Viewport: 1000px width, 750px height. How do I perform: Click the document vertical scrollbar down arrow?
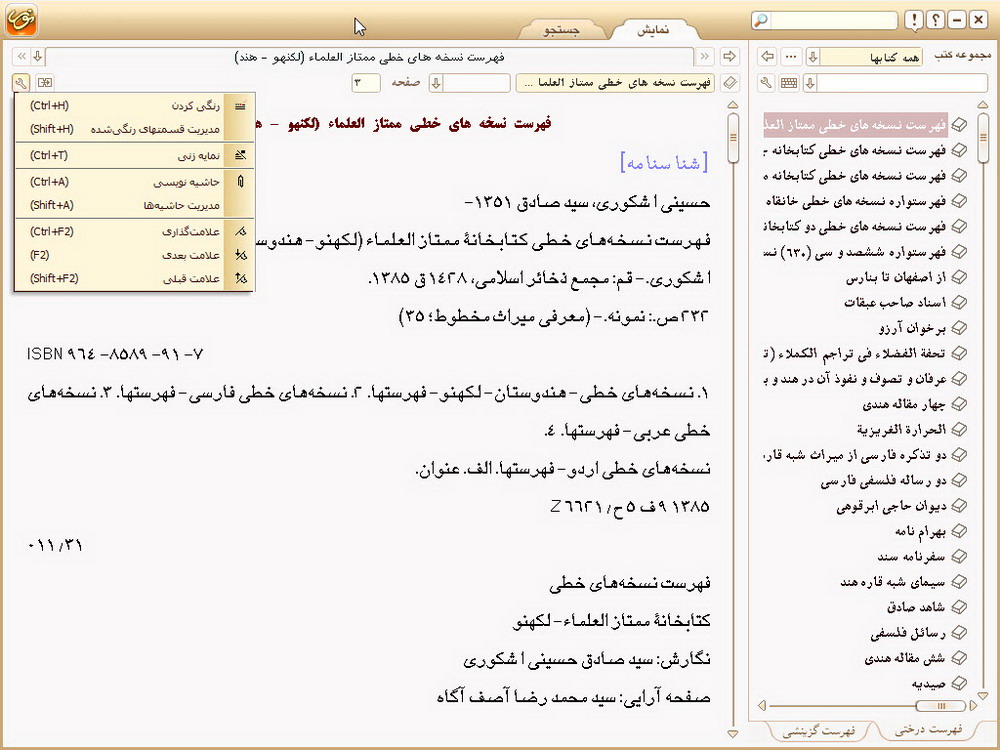point(733,733)
